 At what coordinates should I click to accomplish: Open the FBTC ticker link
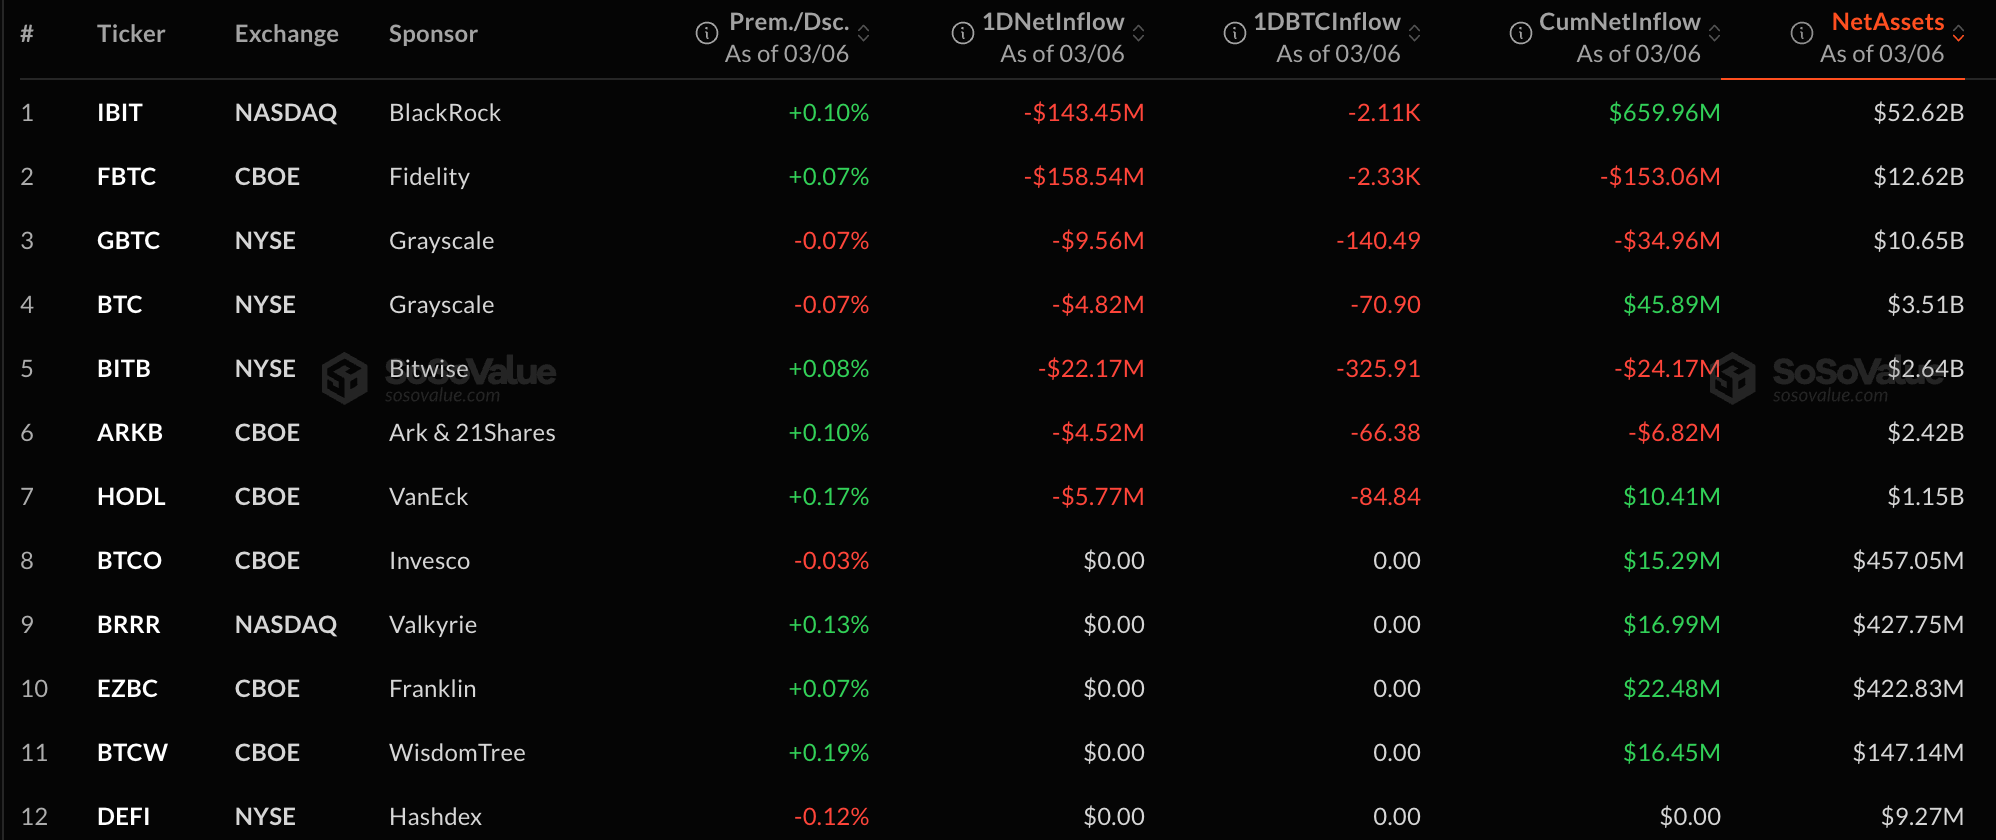pos(126,177)
